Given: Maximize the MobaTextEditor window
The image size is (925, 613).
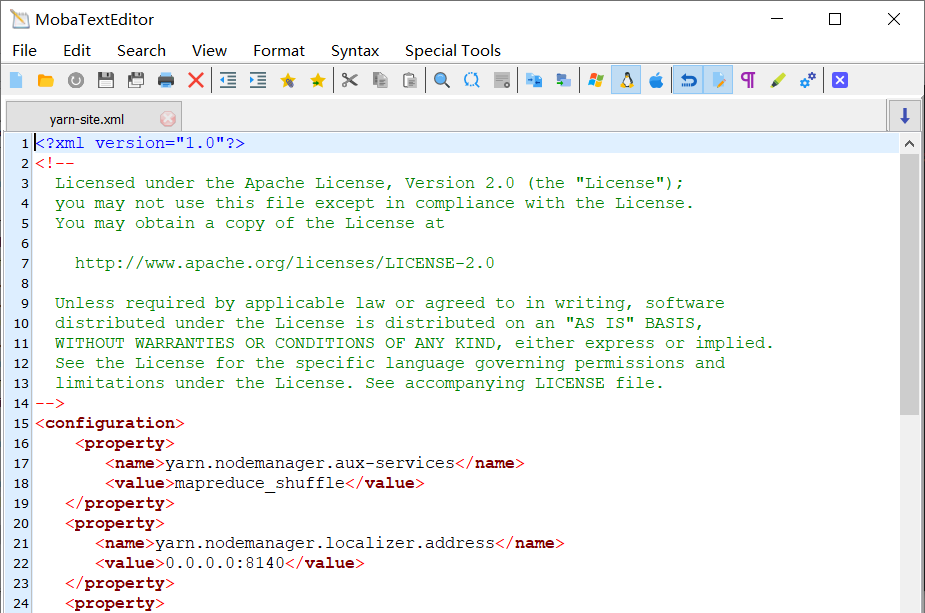Looking at the screenshot, I should 835,19.
